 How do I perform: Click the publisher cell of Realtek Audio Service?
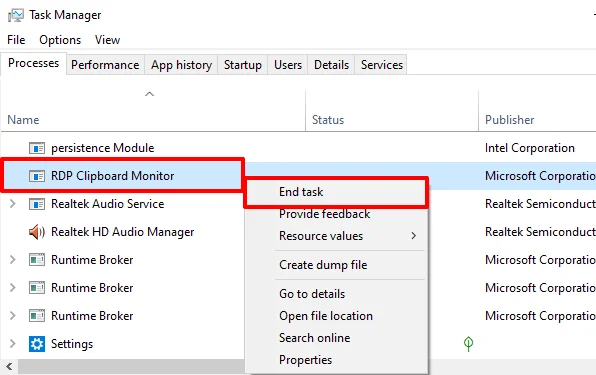pos(540,204)
